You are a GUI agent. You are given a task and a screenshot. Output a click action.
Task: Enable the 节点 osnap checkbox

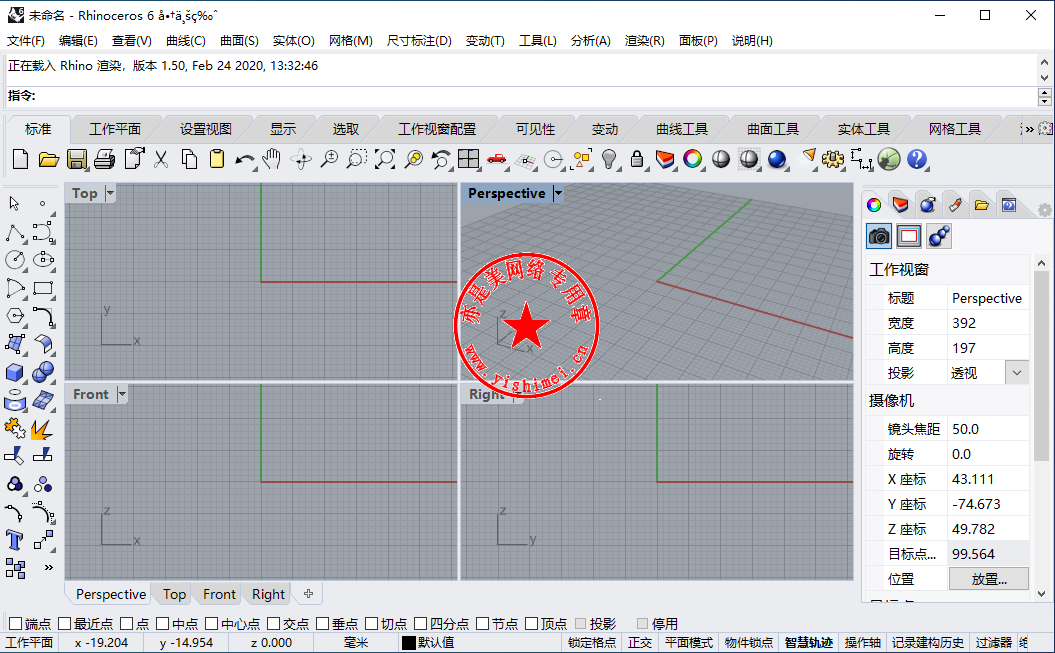(x=482, y=623)
